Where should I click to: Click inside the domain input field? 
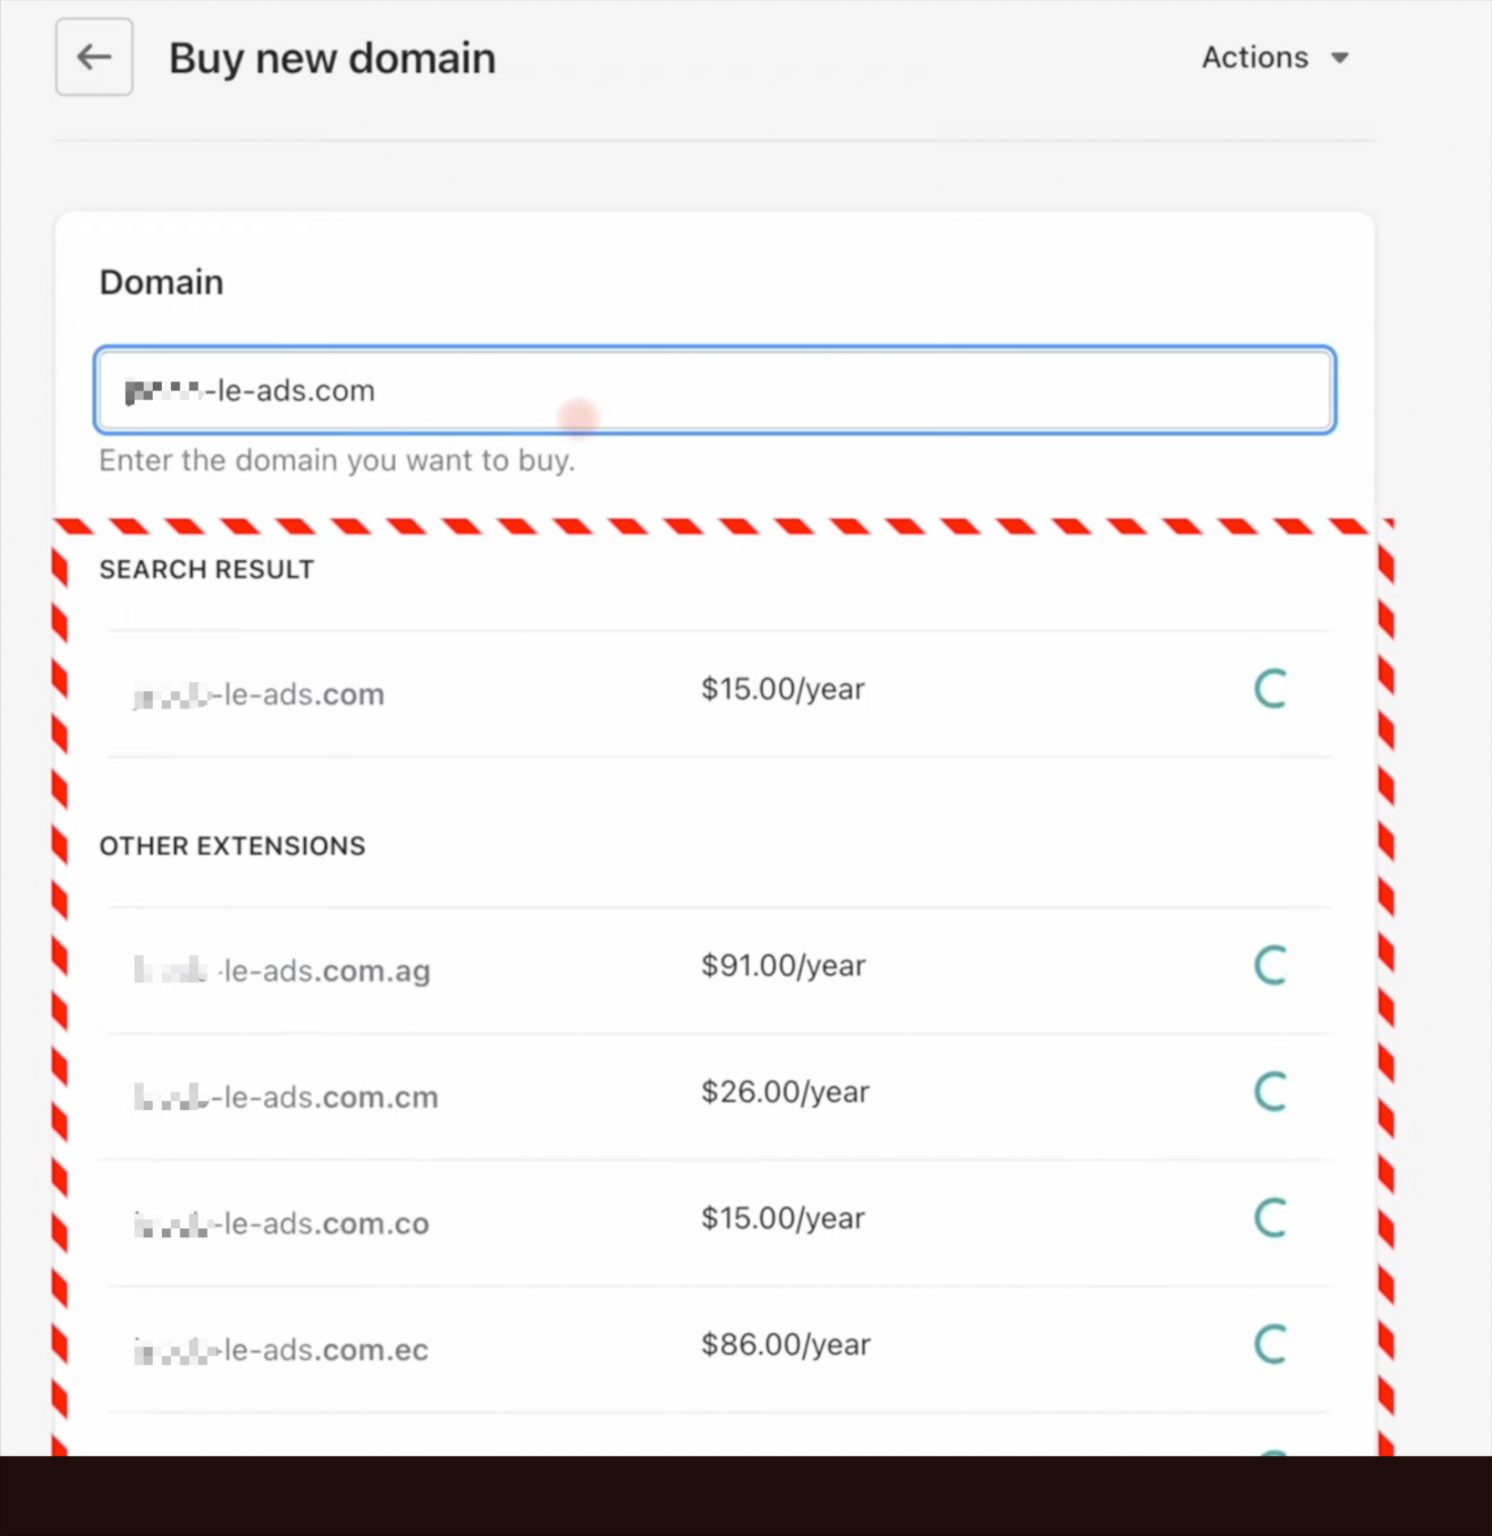coord(712,390)
